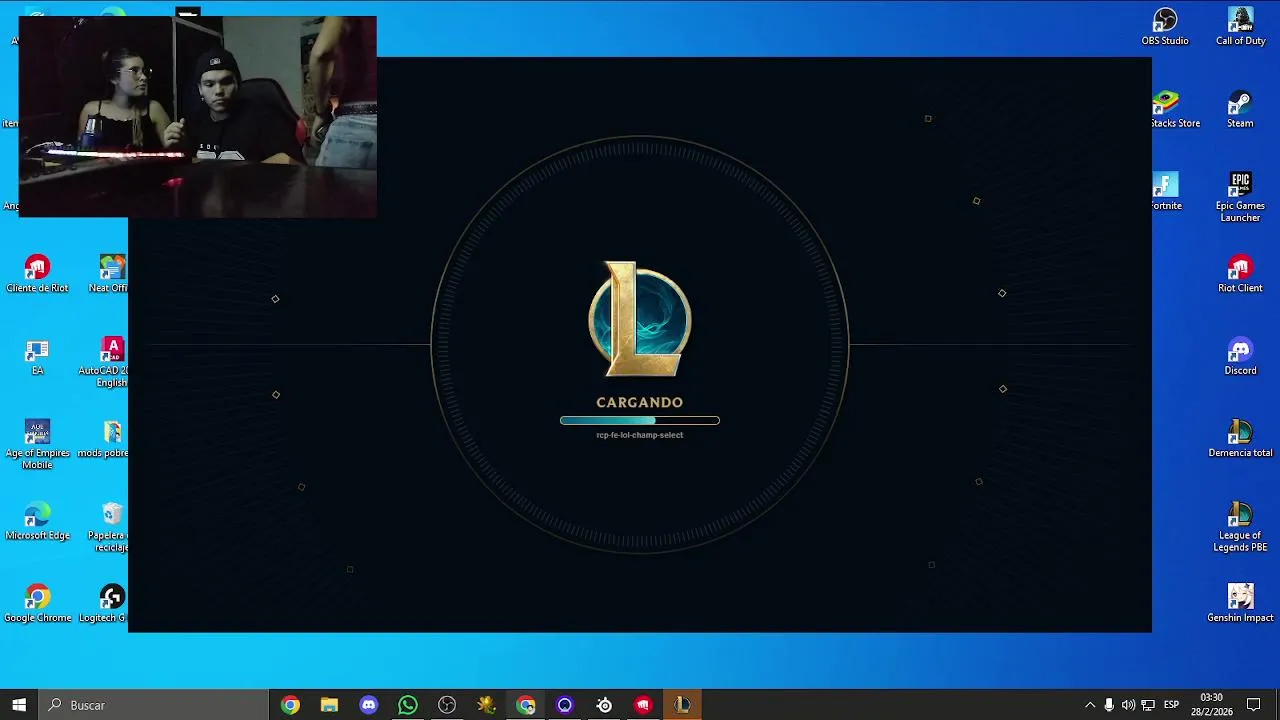Open the notification center icon
This screenshot has height=720, width=1280.
pos(1254,705)
